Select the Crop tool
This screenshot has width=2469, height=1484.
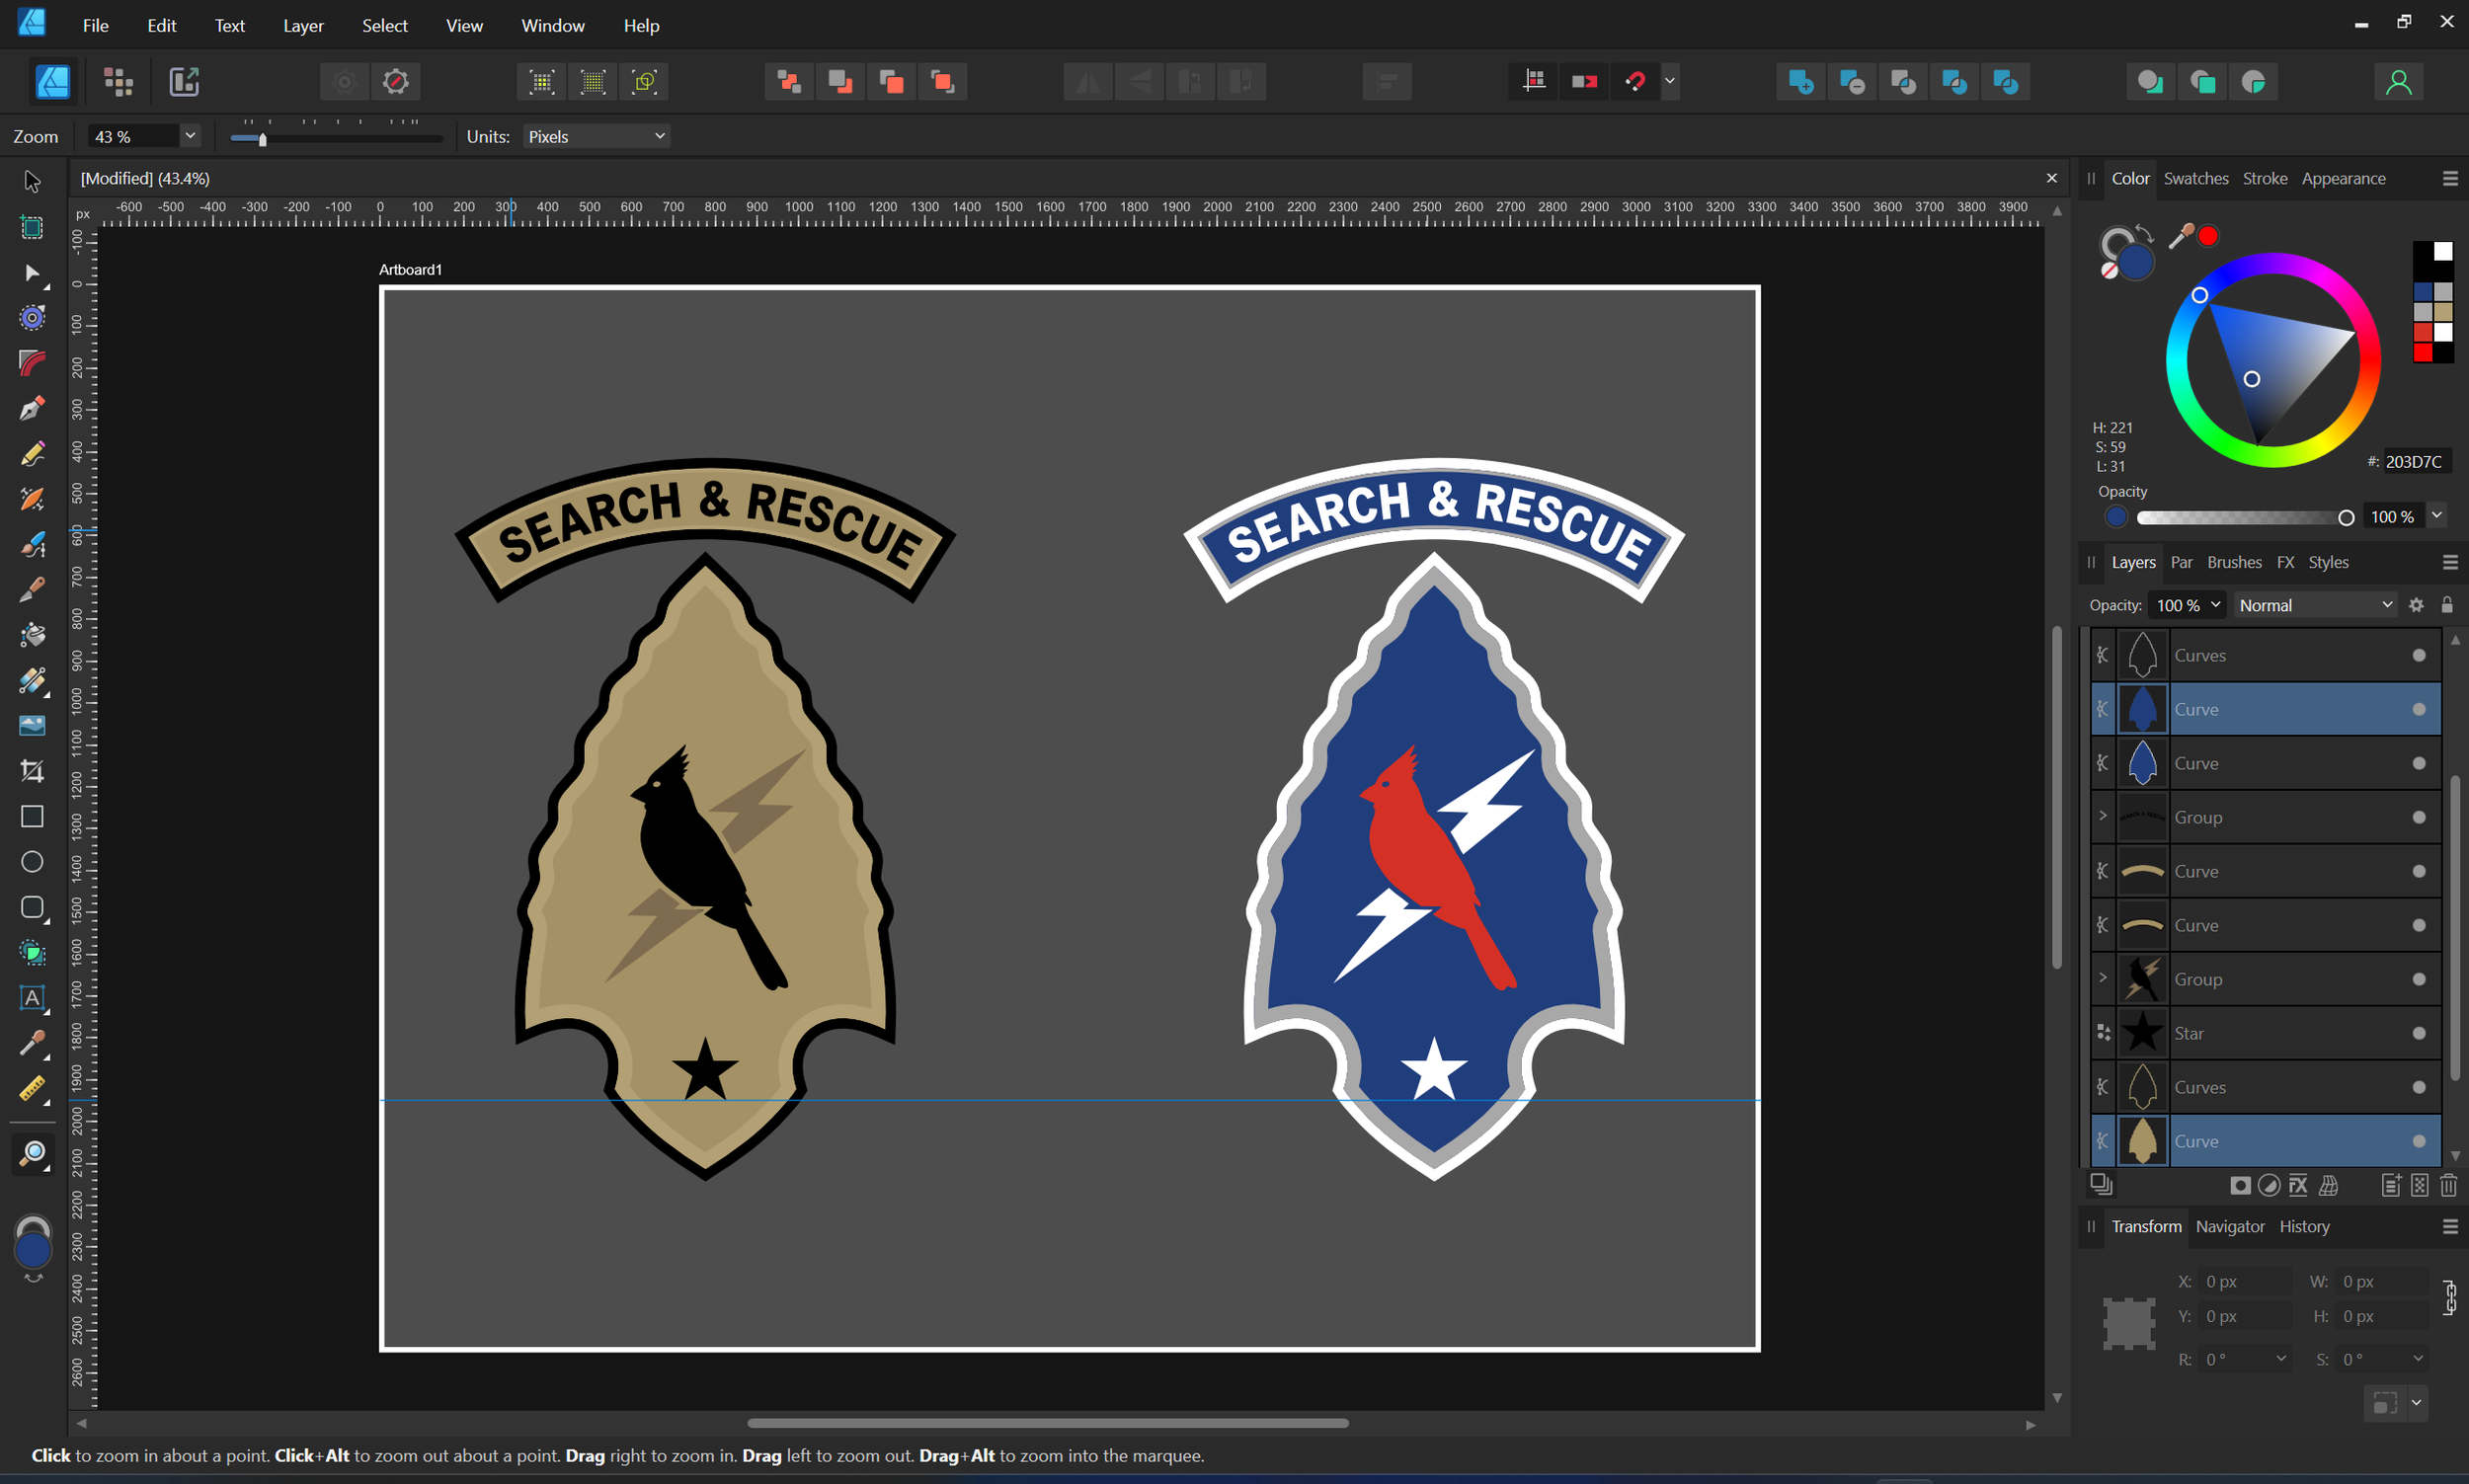(32, 771)
